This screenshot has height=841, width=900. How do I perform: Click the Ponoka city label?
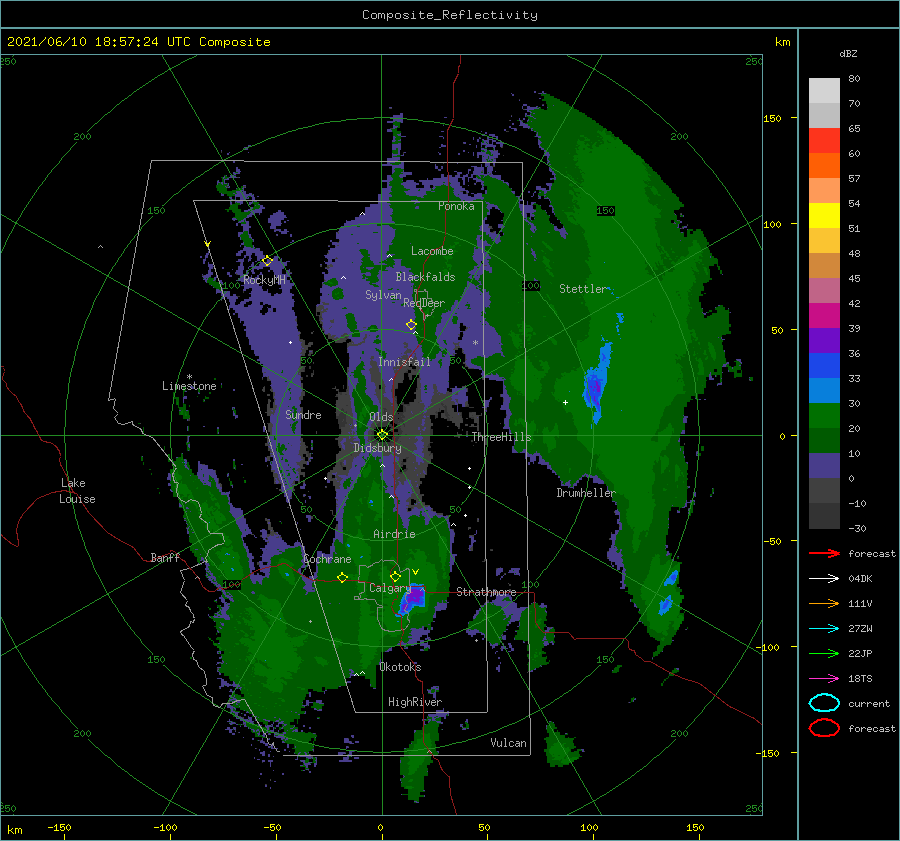456,206
